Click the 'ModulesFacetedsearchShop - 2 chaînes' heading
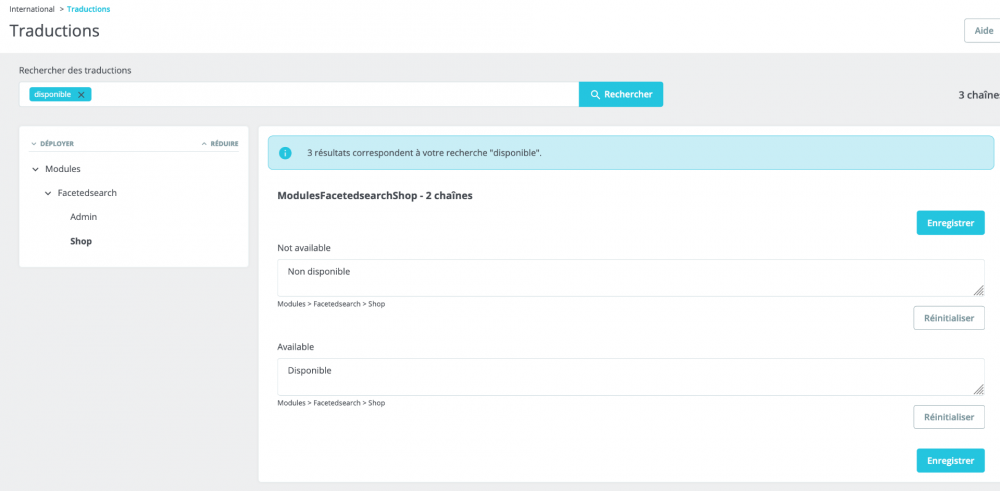The image size is (1000, 491). click(x=375, y=196)
